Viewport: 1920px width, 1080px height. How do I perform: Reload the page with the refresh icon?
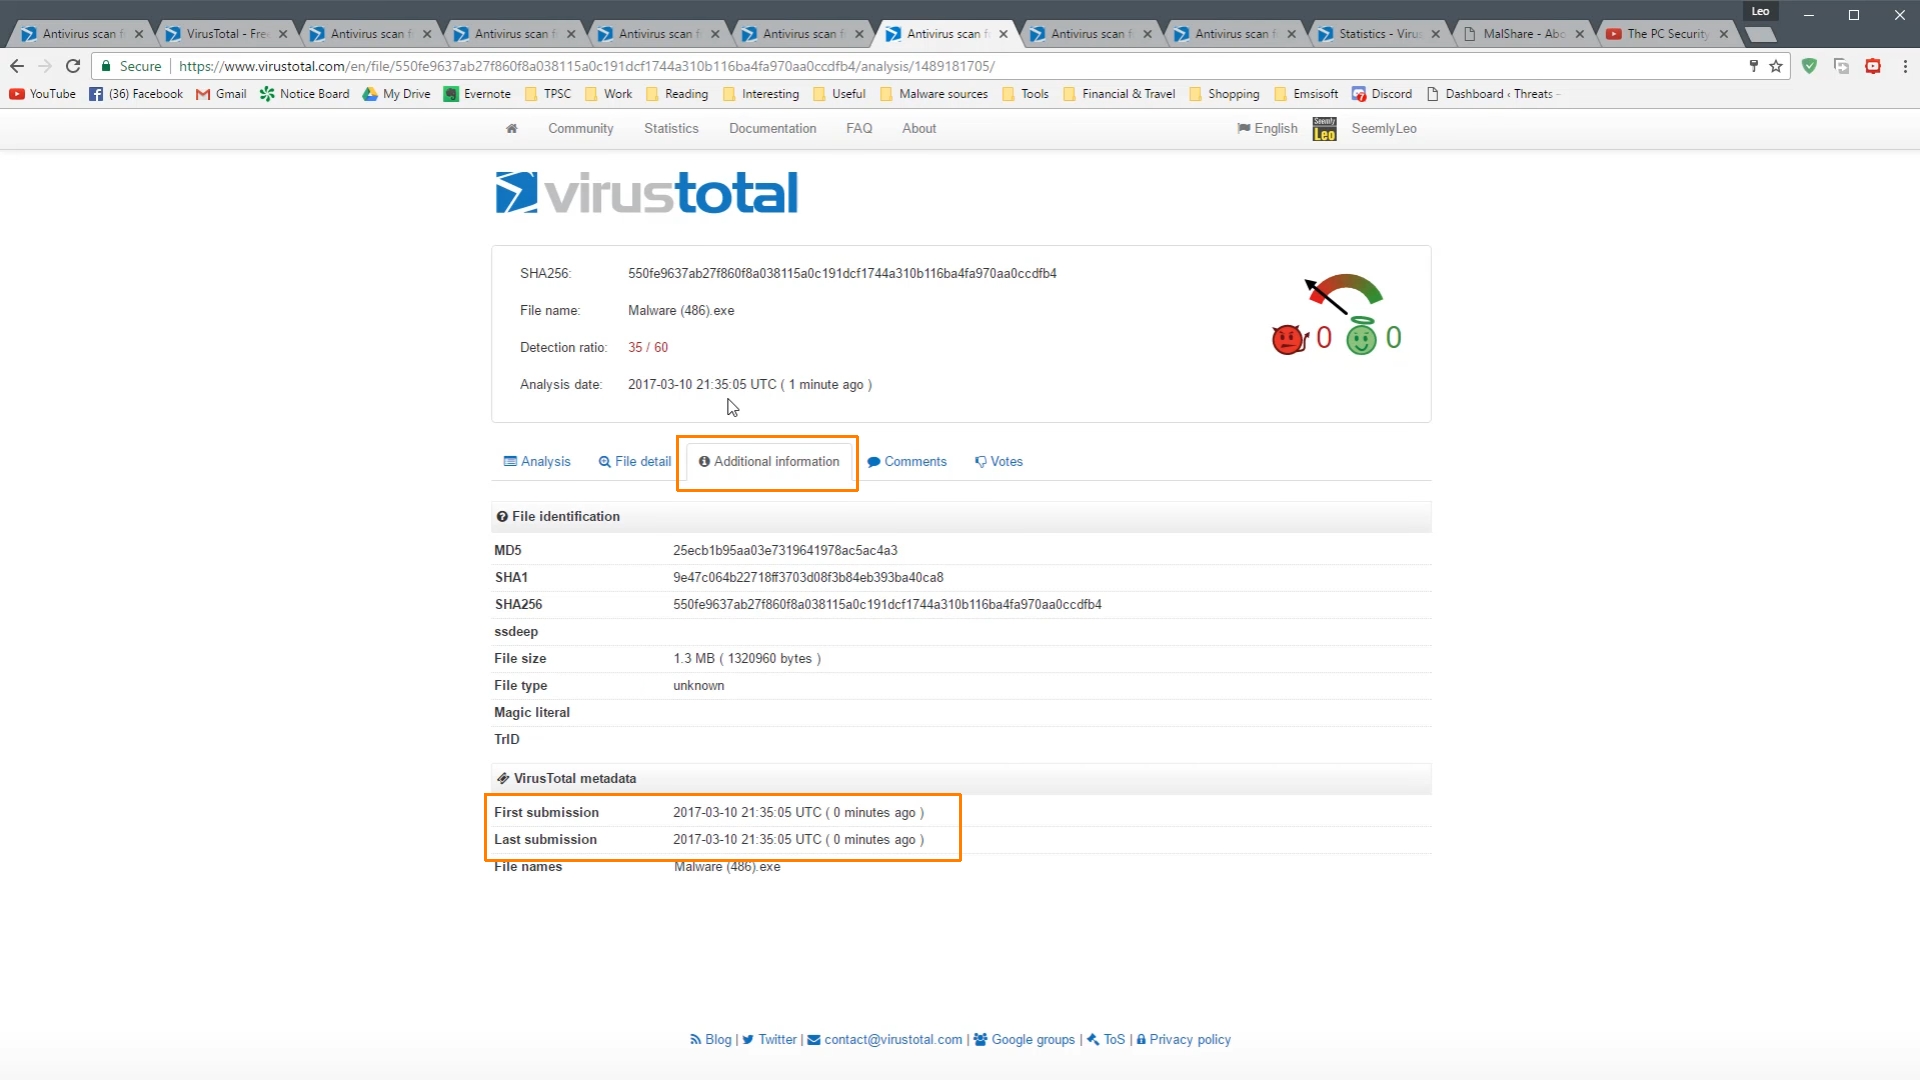tap(73, 66)
